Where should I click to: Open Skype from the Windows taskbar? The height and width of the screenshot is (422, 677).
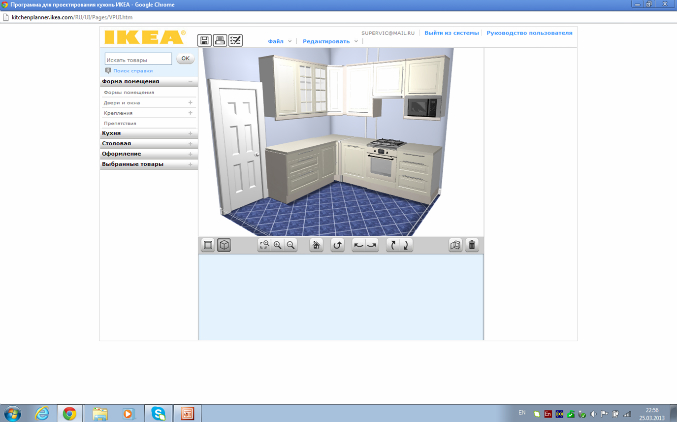159,412
